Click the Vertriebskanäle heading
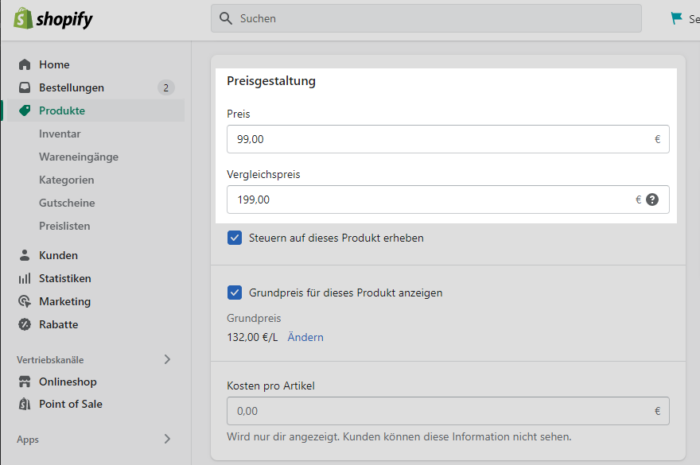 click(x=50, y=360)
